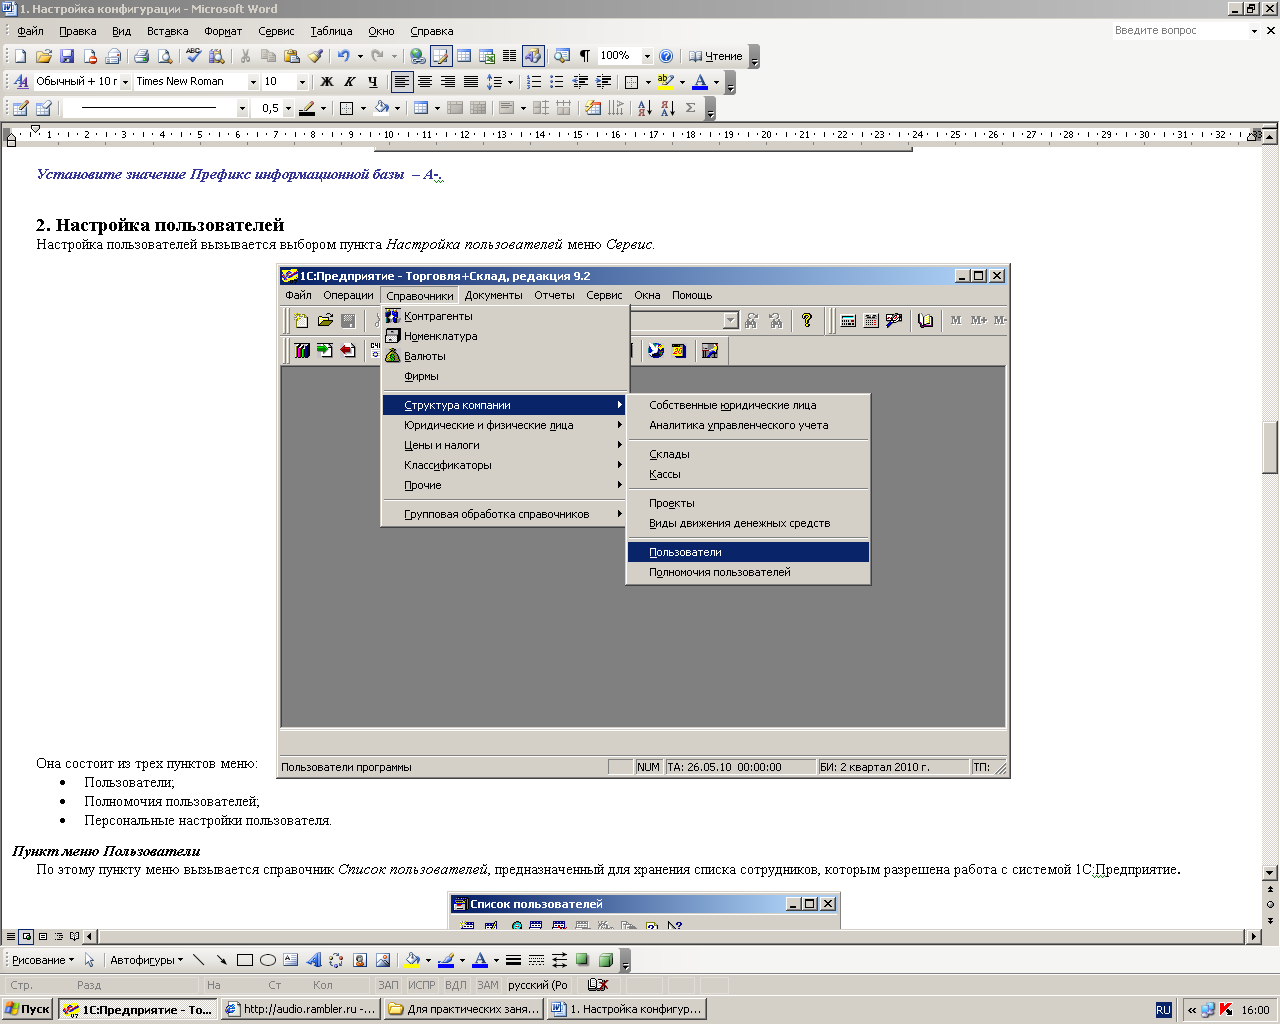
Task: Expand the Автофигуры menu
Action: click(x=146, y=960)
